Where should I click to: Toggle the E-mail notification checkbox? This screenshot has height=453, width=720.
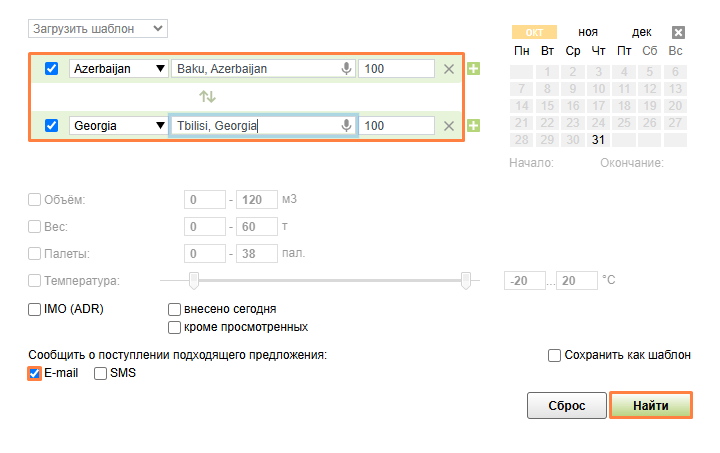coord(35,373)
